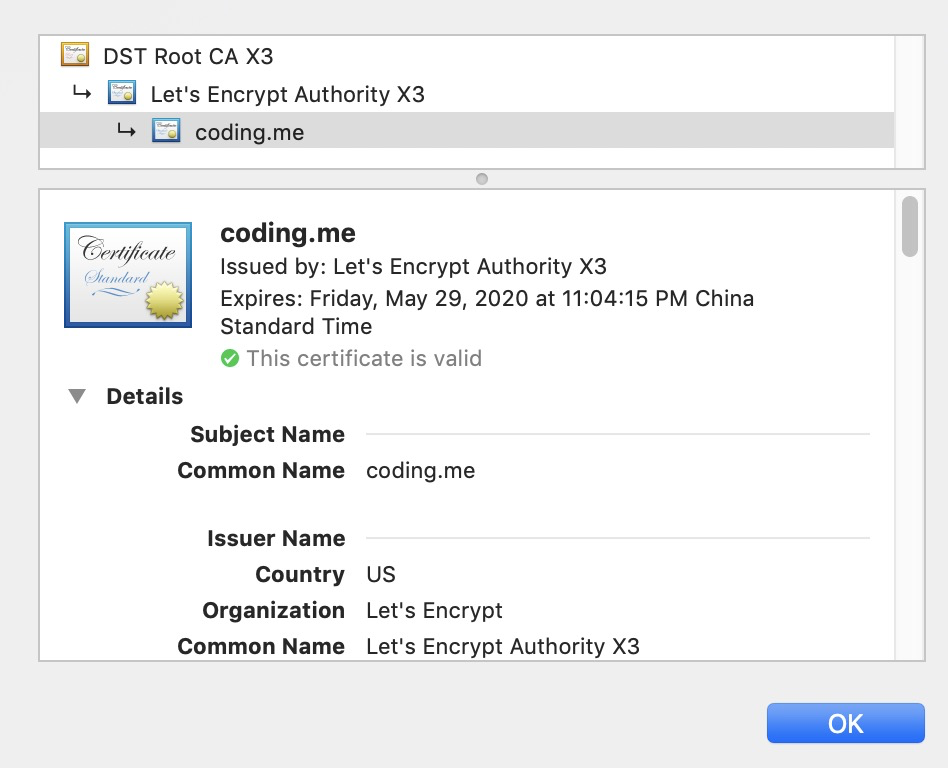Click the subject Common Name value coding.me

tap(420, 471)
